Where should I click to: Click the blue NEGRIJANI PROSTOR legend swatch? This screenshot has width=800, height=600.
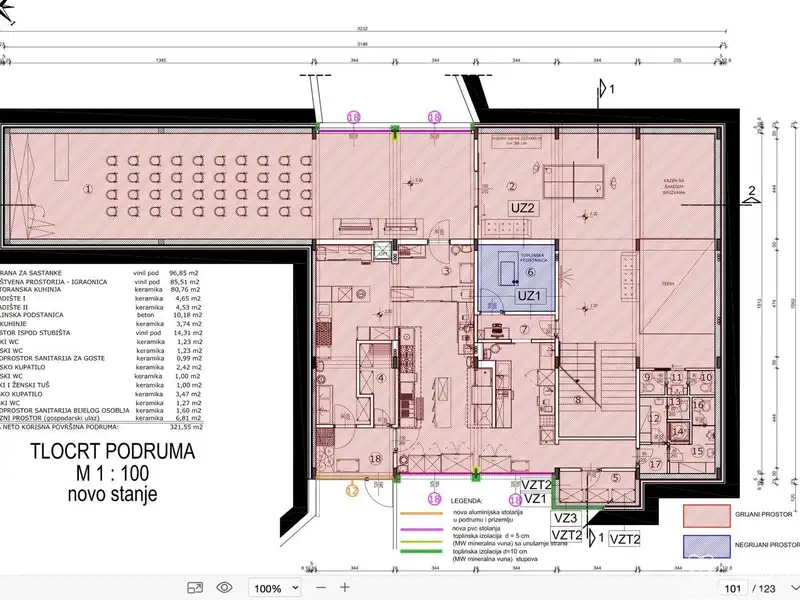pyautogui.click(x=708, y=546)
